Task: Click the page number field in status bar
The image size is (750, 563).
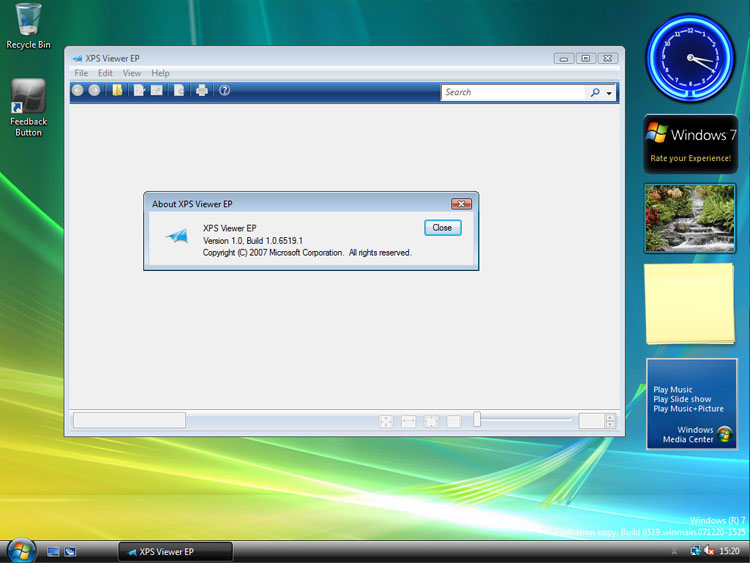Action: [129, 420]
